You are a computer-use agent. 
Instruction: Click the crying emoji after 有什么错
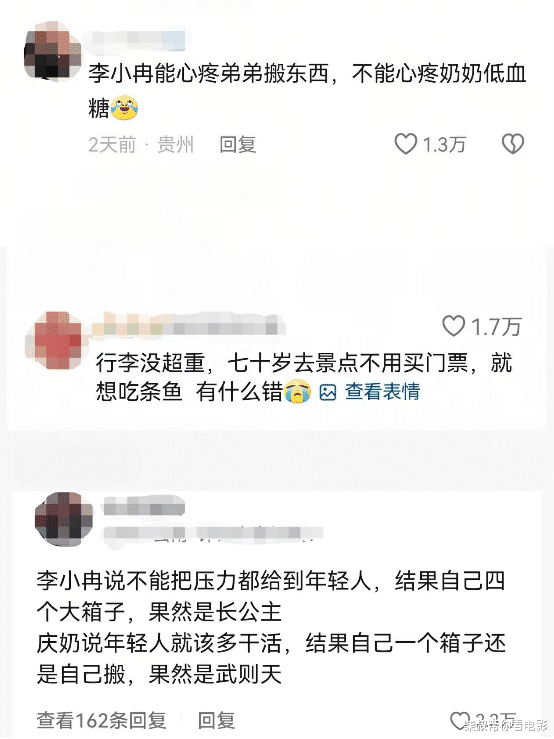coord(298,392)
